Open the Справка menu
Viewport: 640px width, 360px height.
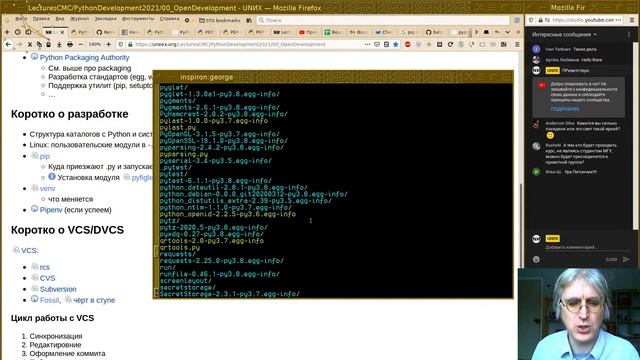pos(169,19)
